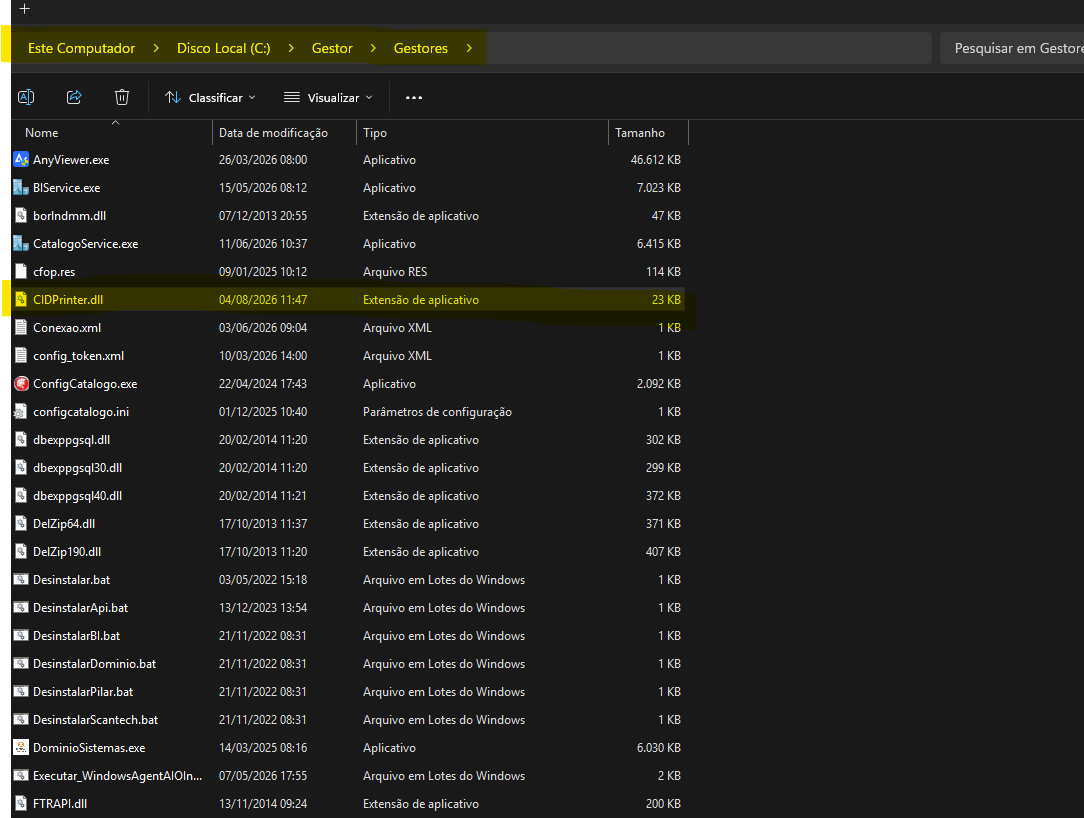
Task: Select the FTRAPI.dll file icon
Action: [x=21, y=804]
